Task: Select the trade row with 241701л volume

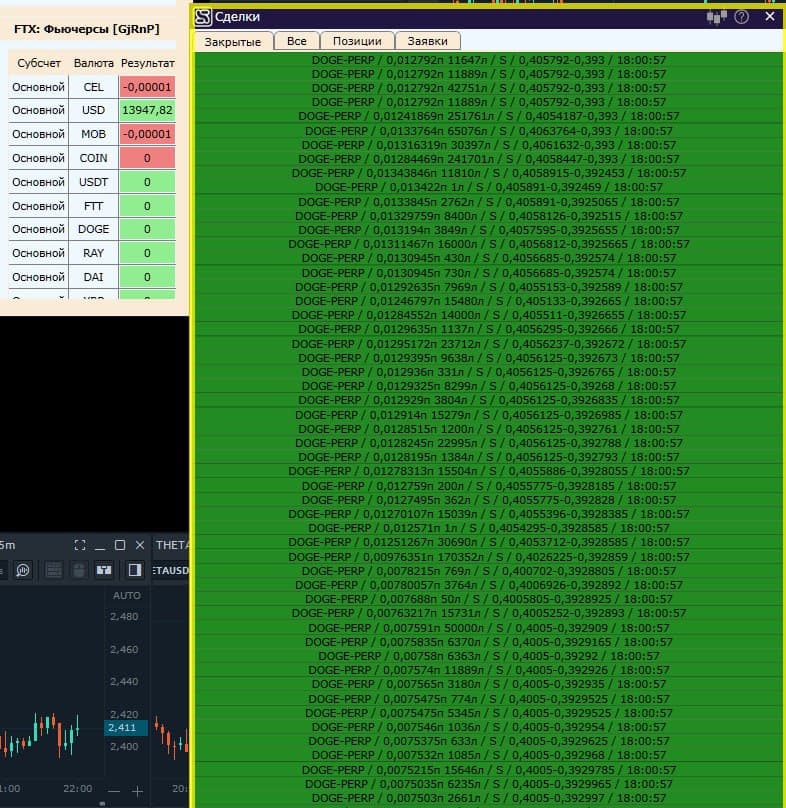Action: (x=489, y=159)
